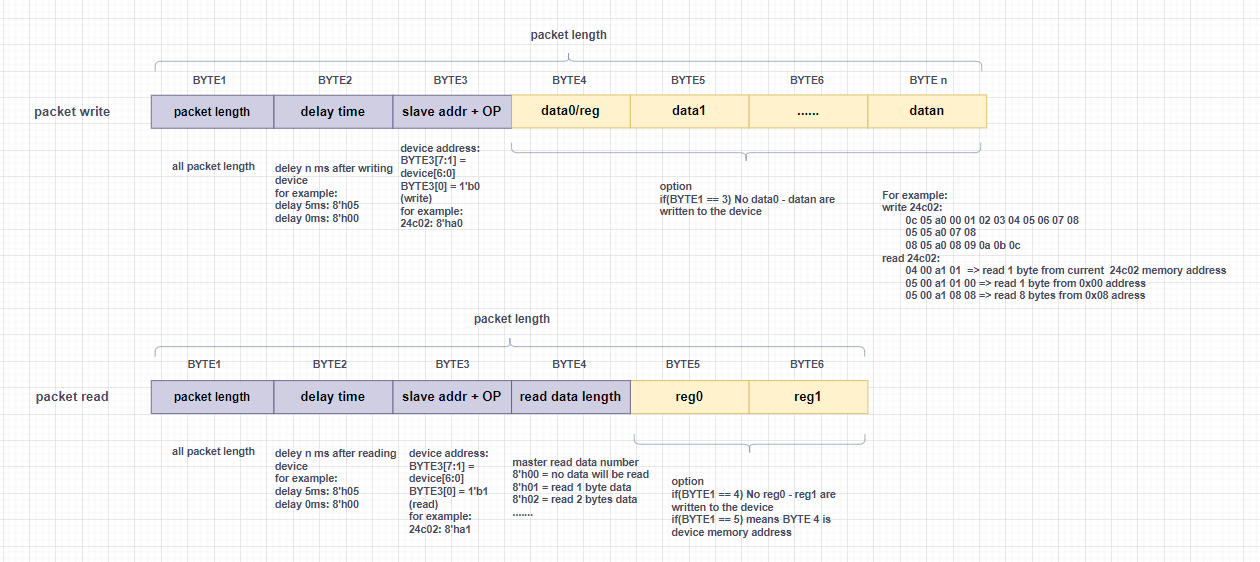The height and width of the screenshot is (562, 1260).
Task: Select 'if(BYTE1 == 4) No reg0 - reg1' note
Action: coord(754,501)
